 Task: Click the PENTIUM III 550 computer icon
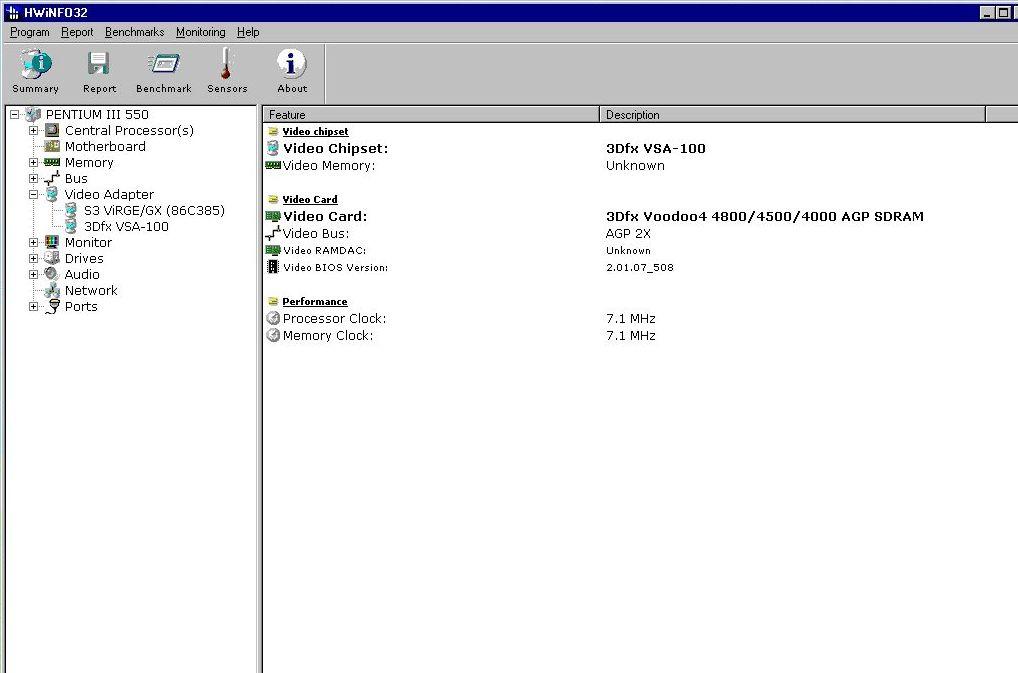point(33,115)
